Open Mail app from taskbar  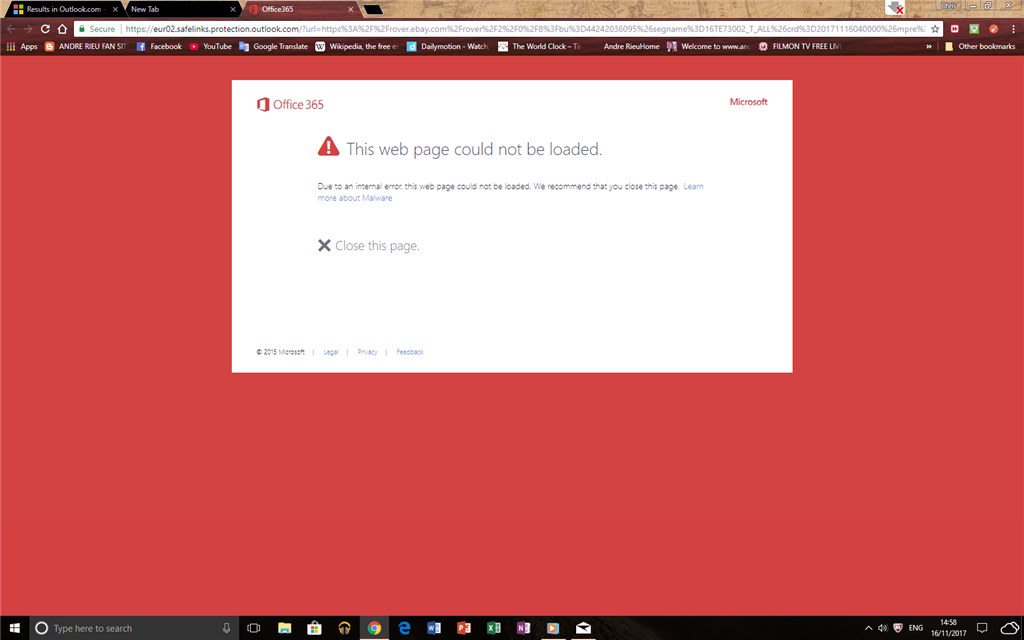pyautogui.click(x=583, y=628)
